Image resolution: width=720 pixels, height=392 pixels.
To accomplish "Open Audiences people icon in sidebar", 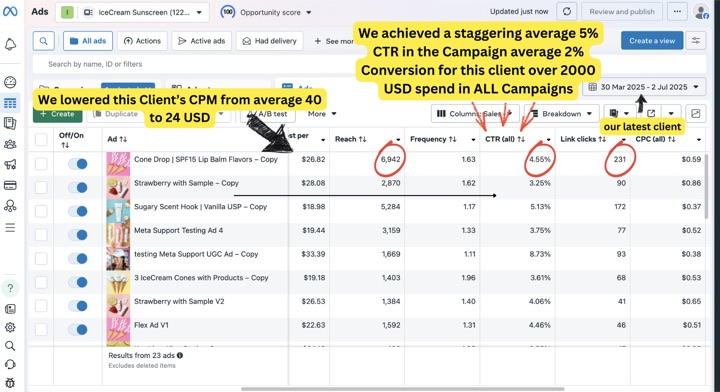I will [10, 144].
